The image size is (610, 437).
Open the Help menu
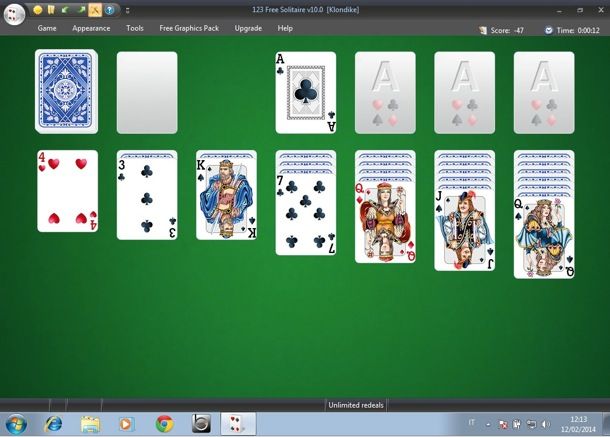(285, 28)
